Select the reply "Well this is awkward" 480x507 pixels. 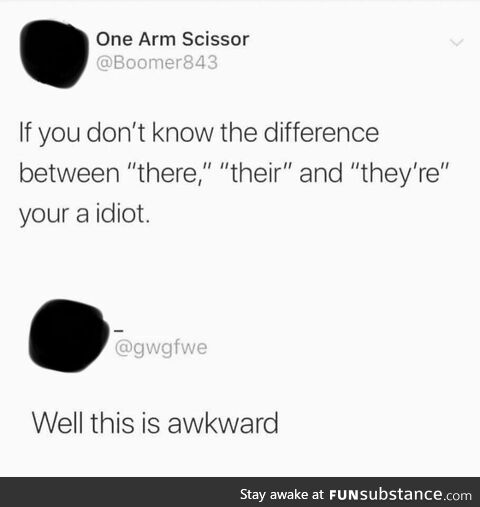tap(155, 423)
